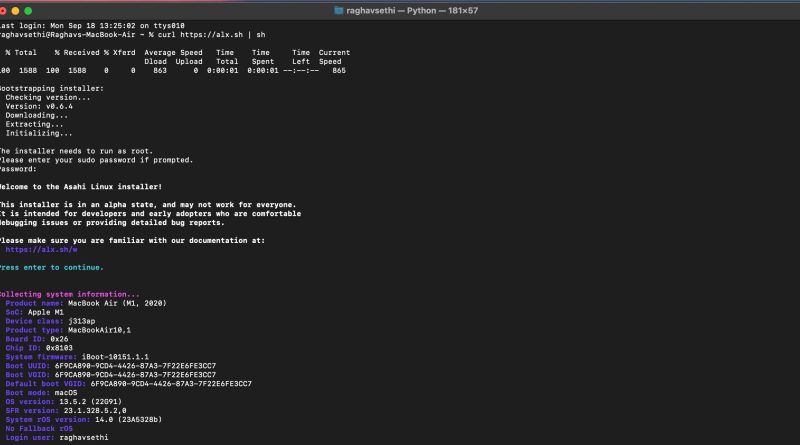Click the 'Boot mode: macOS' line

41,393
